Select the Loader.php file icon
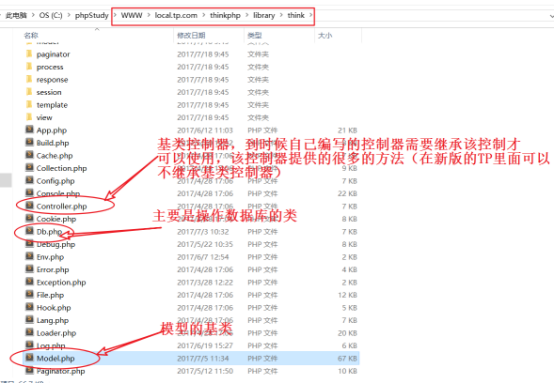The height and width of the screenshot is (384, 554). click(30, 333)
